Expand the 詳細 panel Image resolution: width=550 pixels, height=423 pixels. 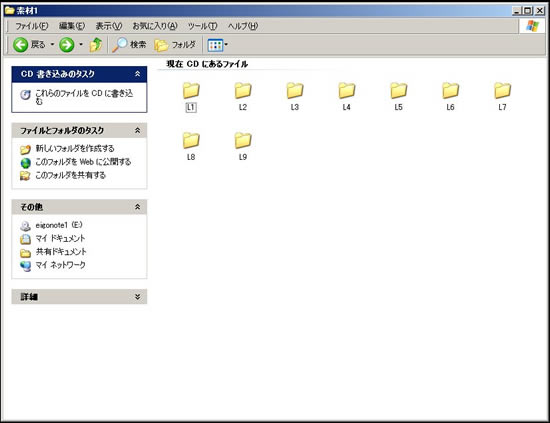(138, 297)
